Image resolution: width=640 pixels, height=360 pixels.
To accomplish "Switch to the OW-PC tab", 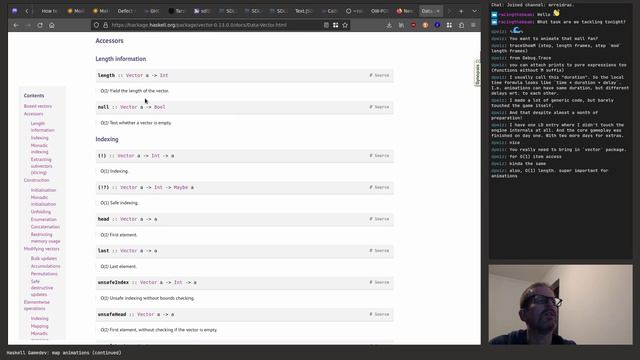I will tap(379, 11).
